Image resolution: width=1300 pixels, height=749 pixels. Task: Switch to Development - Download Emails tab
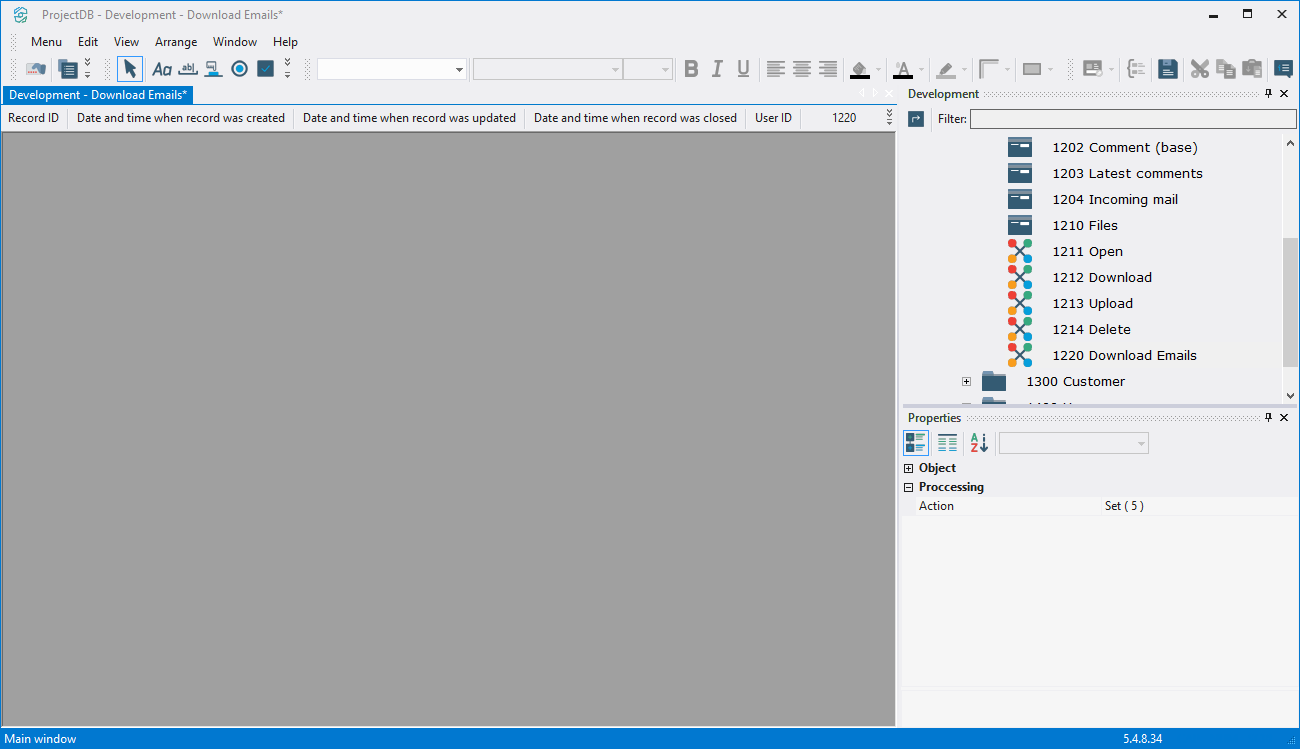[x=98, y=95]
